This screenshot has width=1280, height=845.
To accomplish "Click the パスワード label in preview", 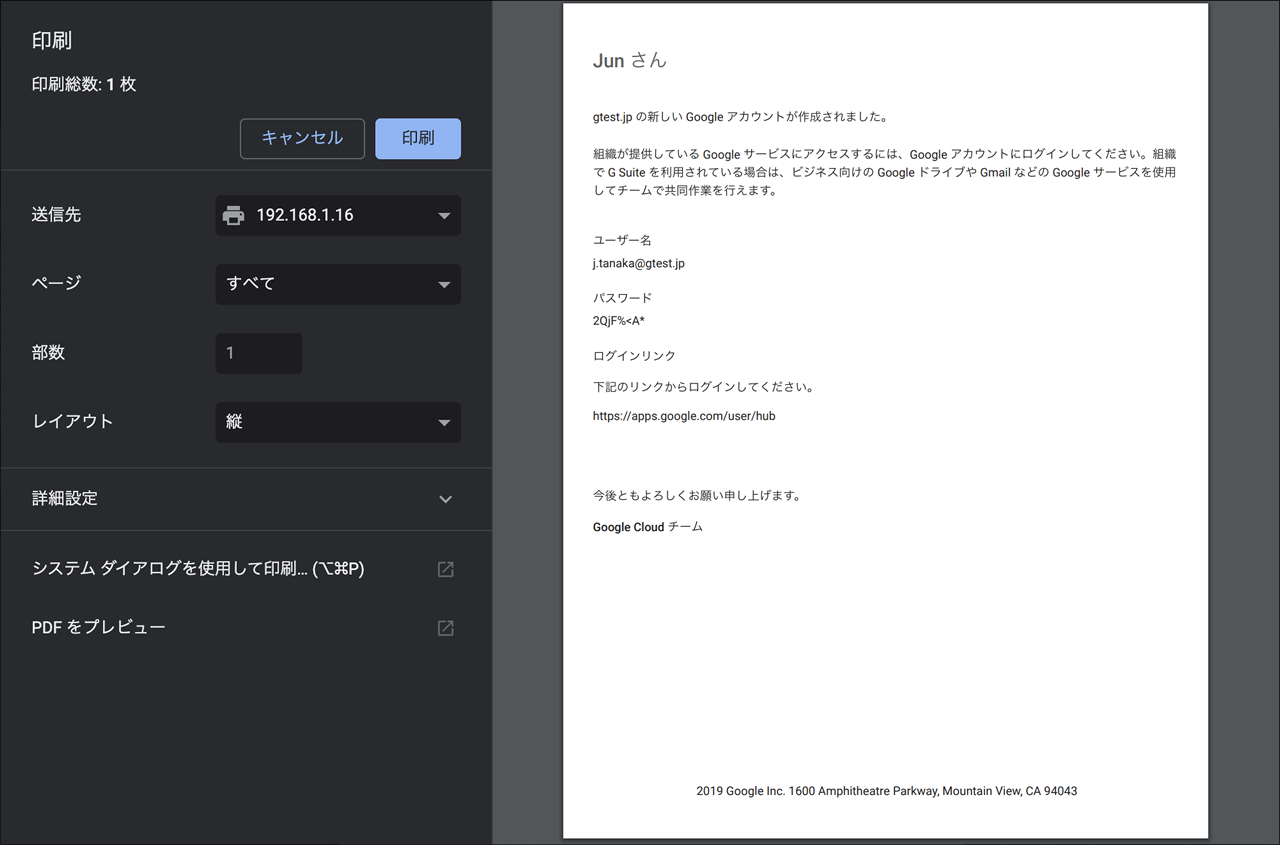I will 622,298.
